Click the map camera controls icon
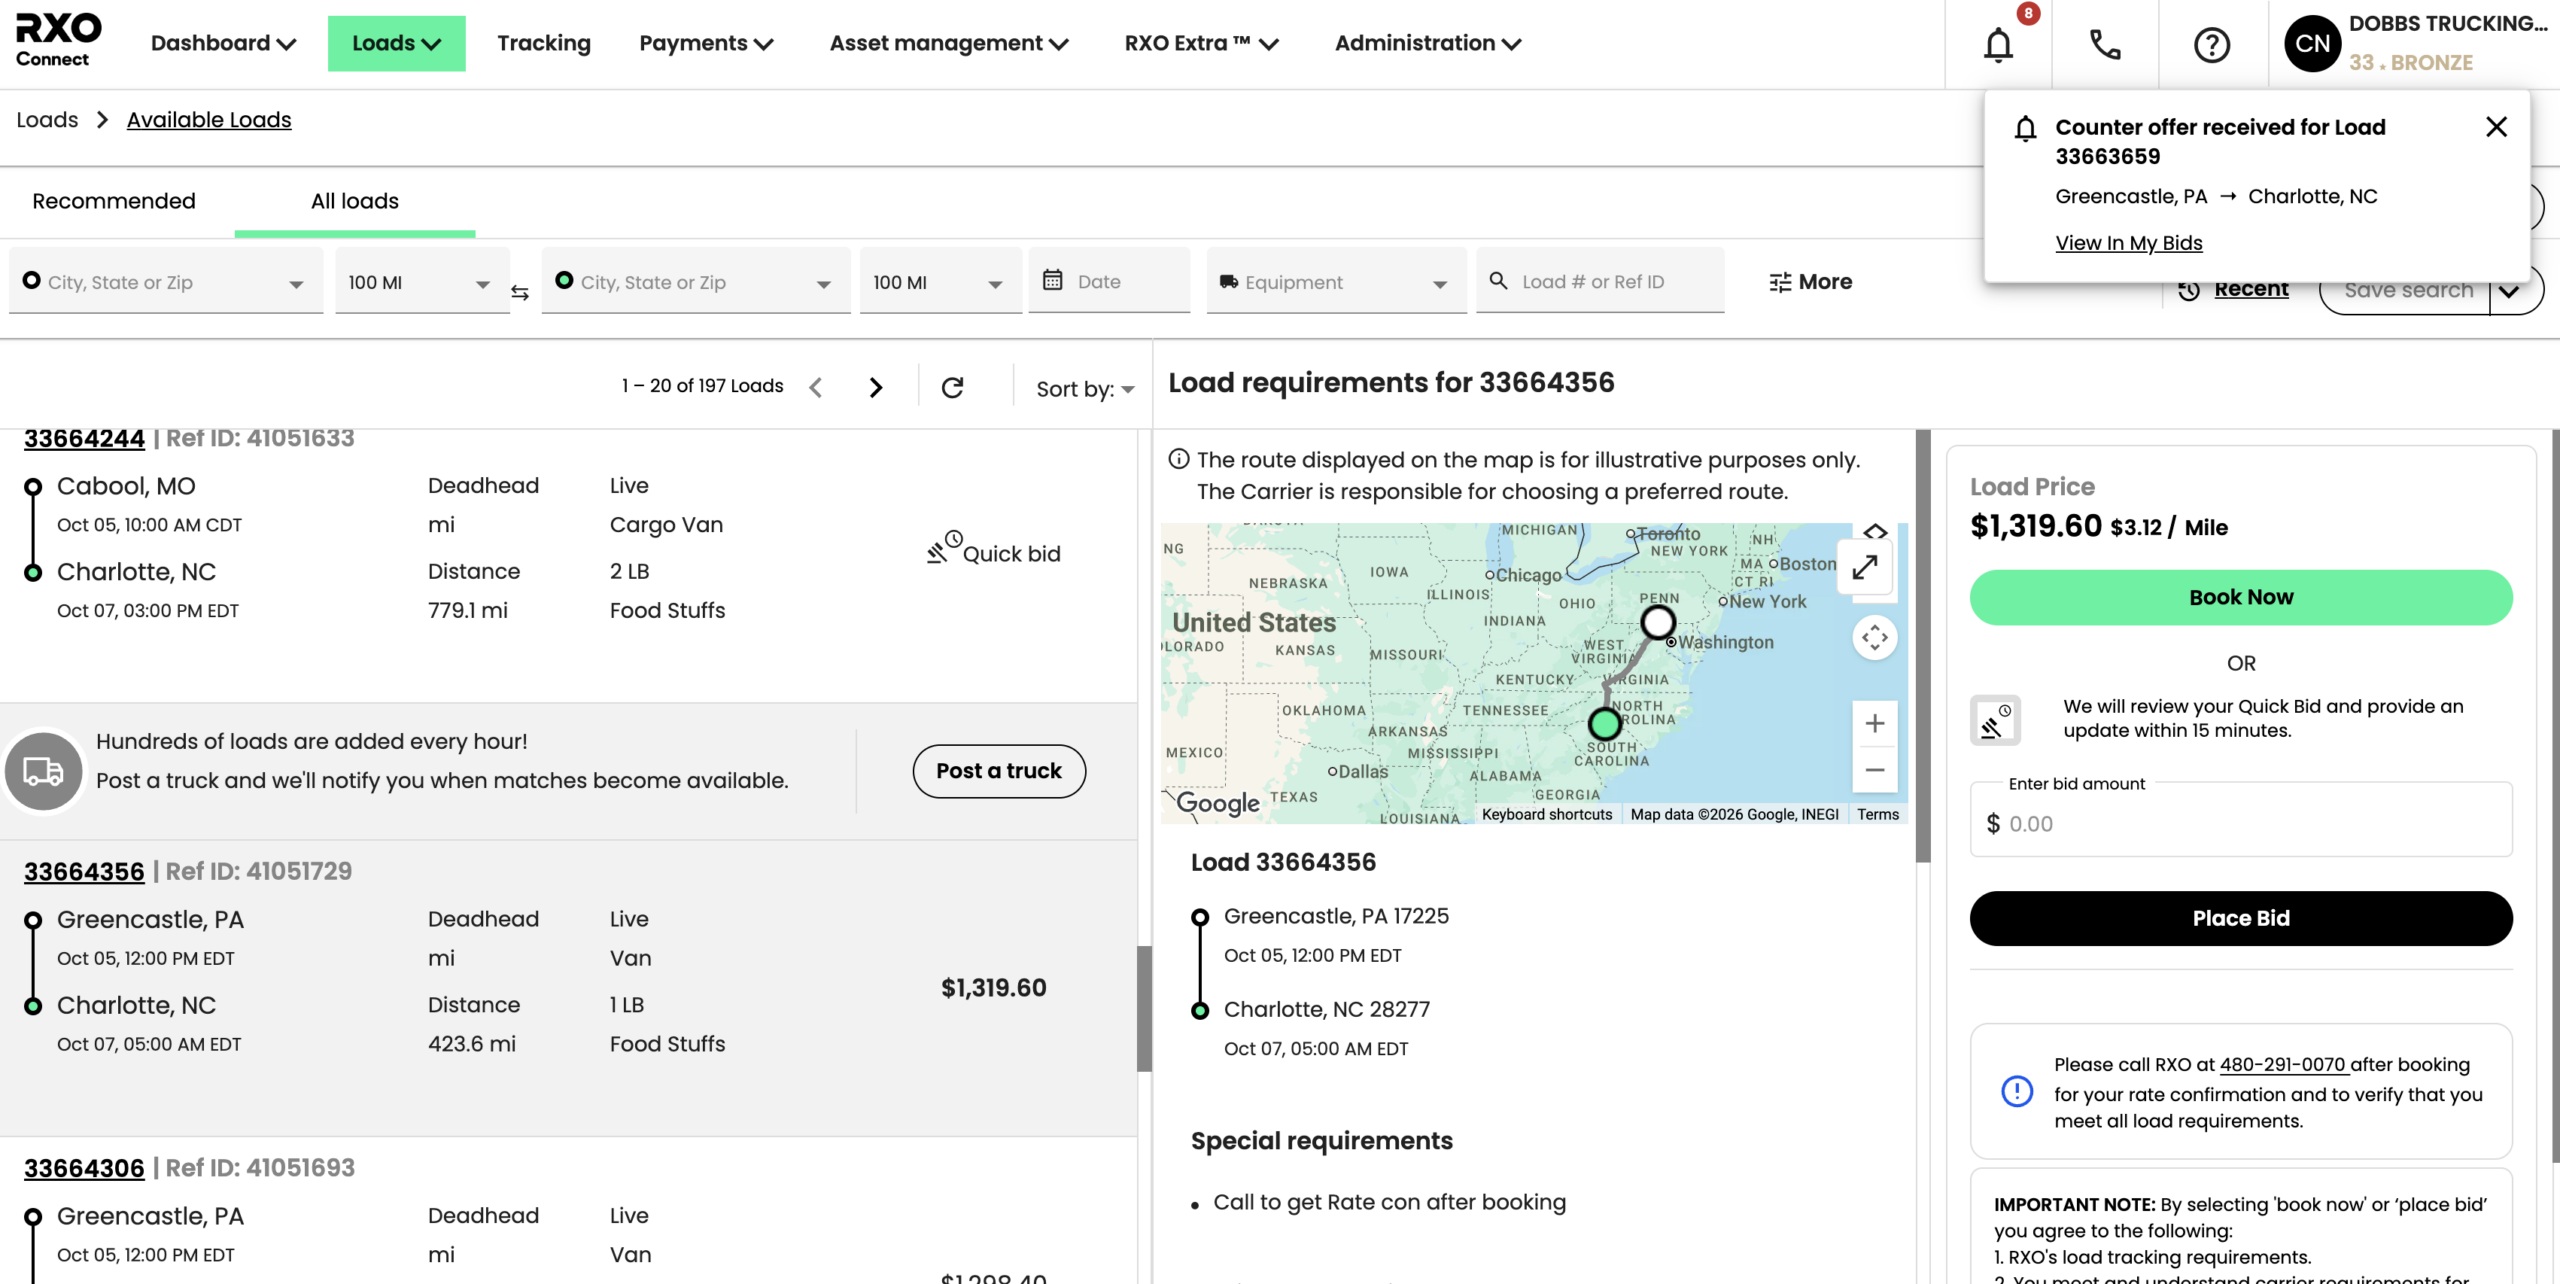This screenshot has height=1284, width=2560. (1875, 637)
